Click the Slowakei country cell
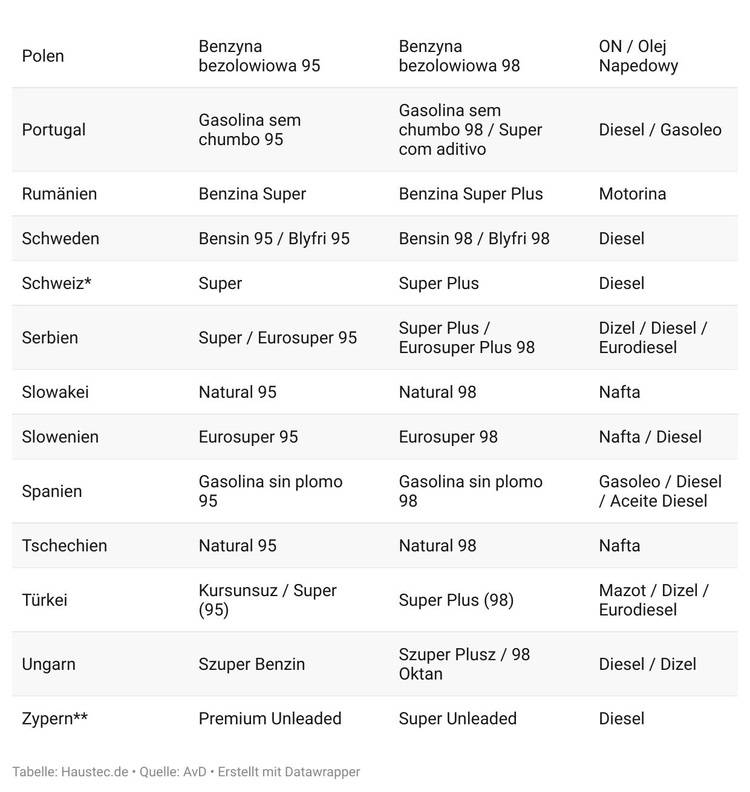Viewport: 750px width, 792px height. 55,392
